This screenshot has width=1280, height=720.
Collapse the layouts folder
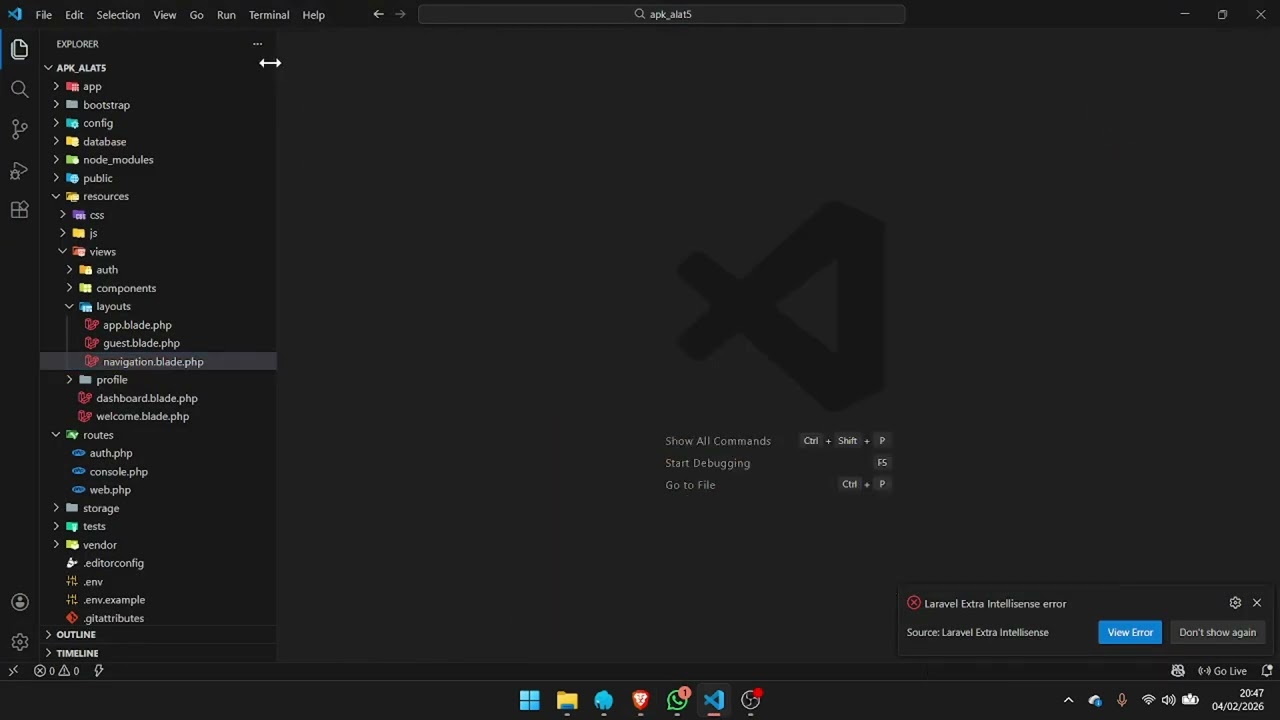(158, 306)
